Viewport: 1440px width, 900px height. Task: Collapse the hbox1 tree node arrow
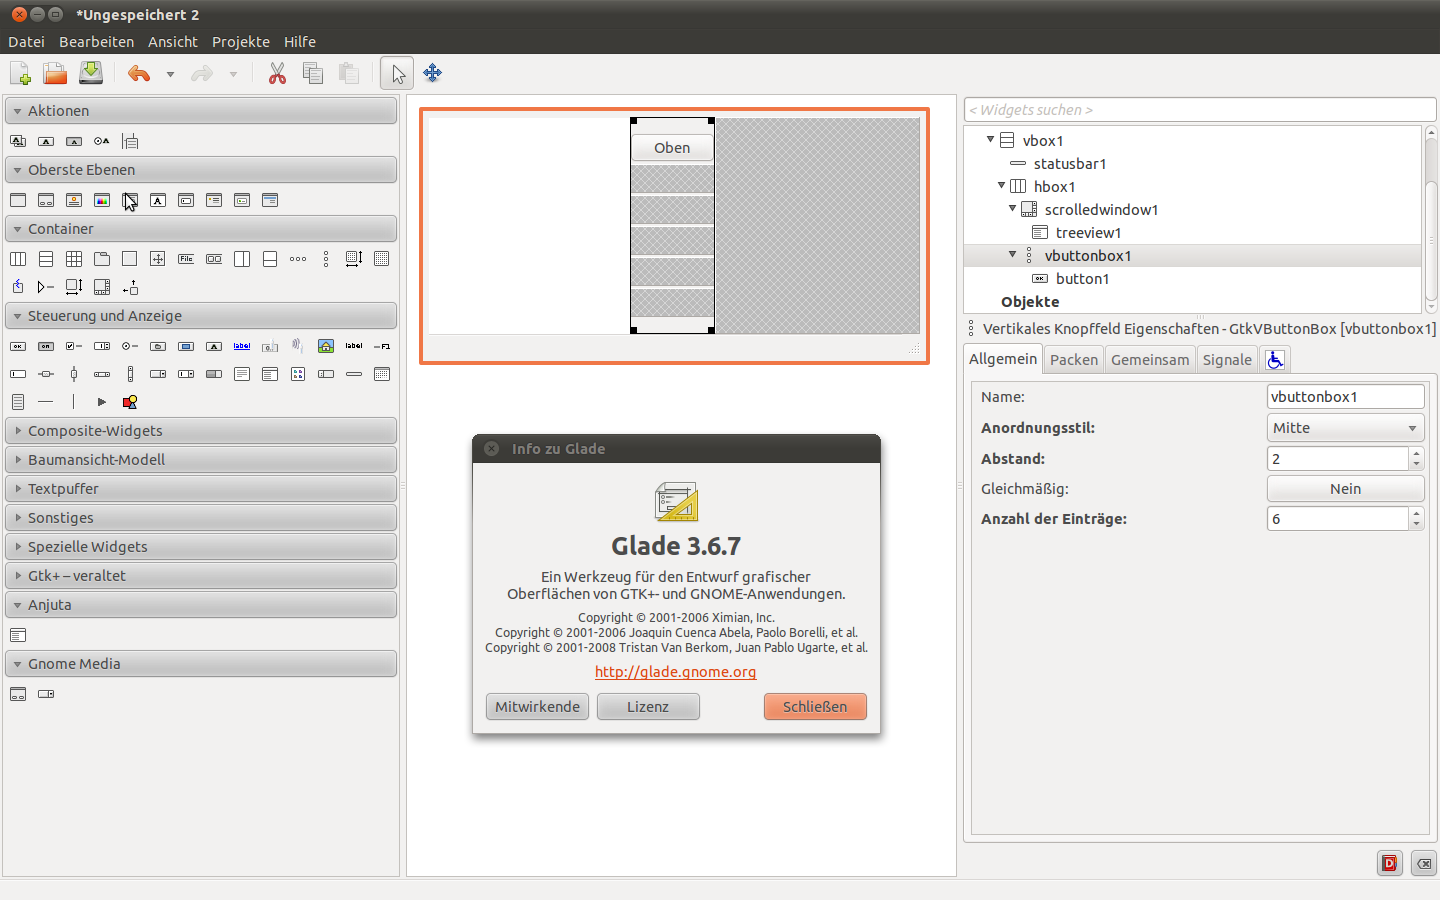[x=1001, y=186]
